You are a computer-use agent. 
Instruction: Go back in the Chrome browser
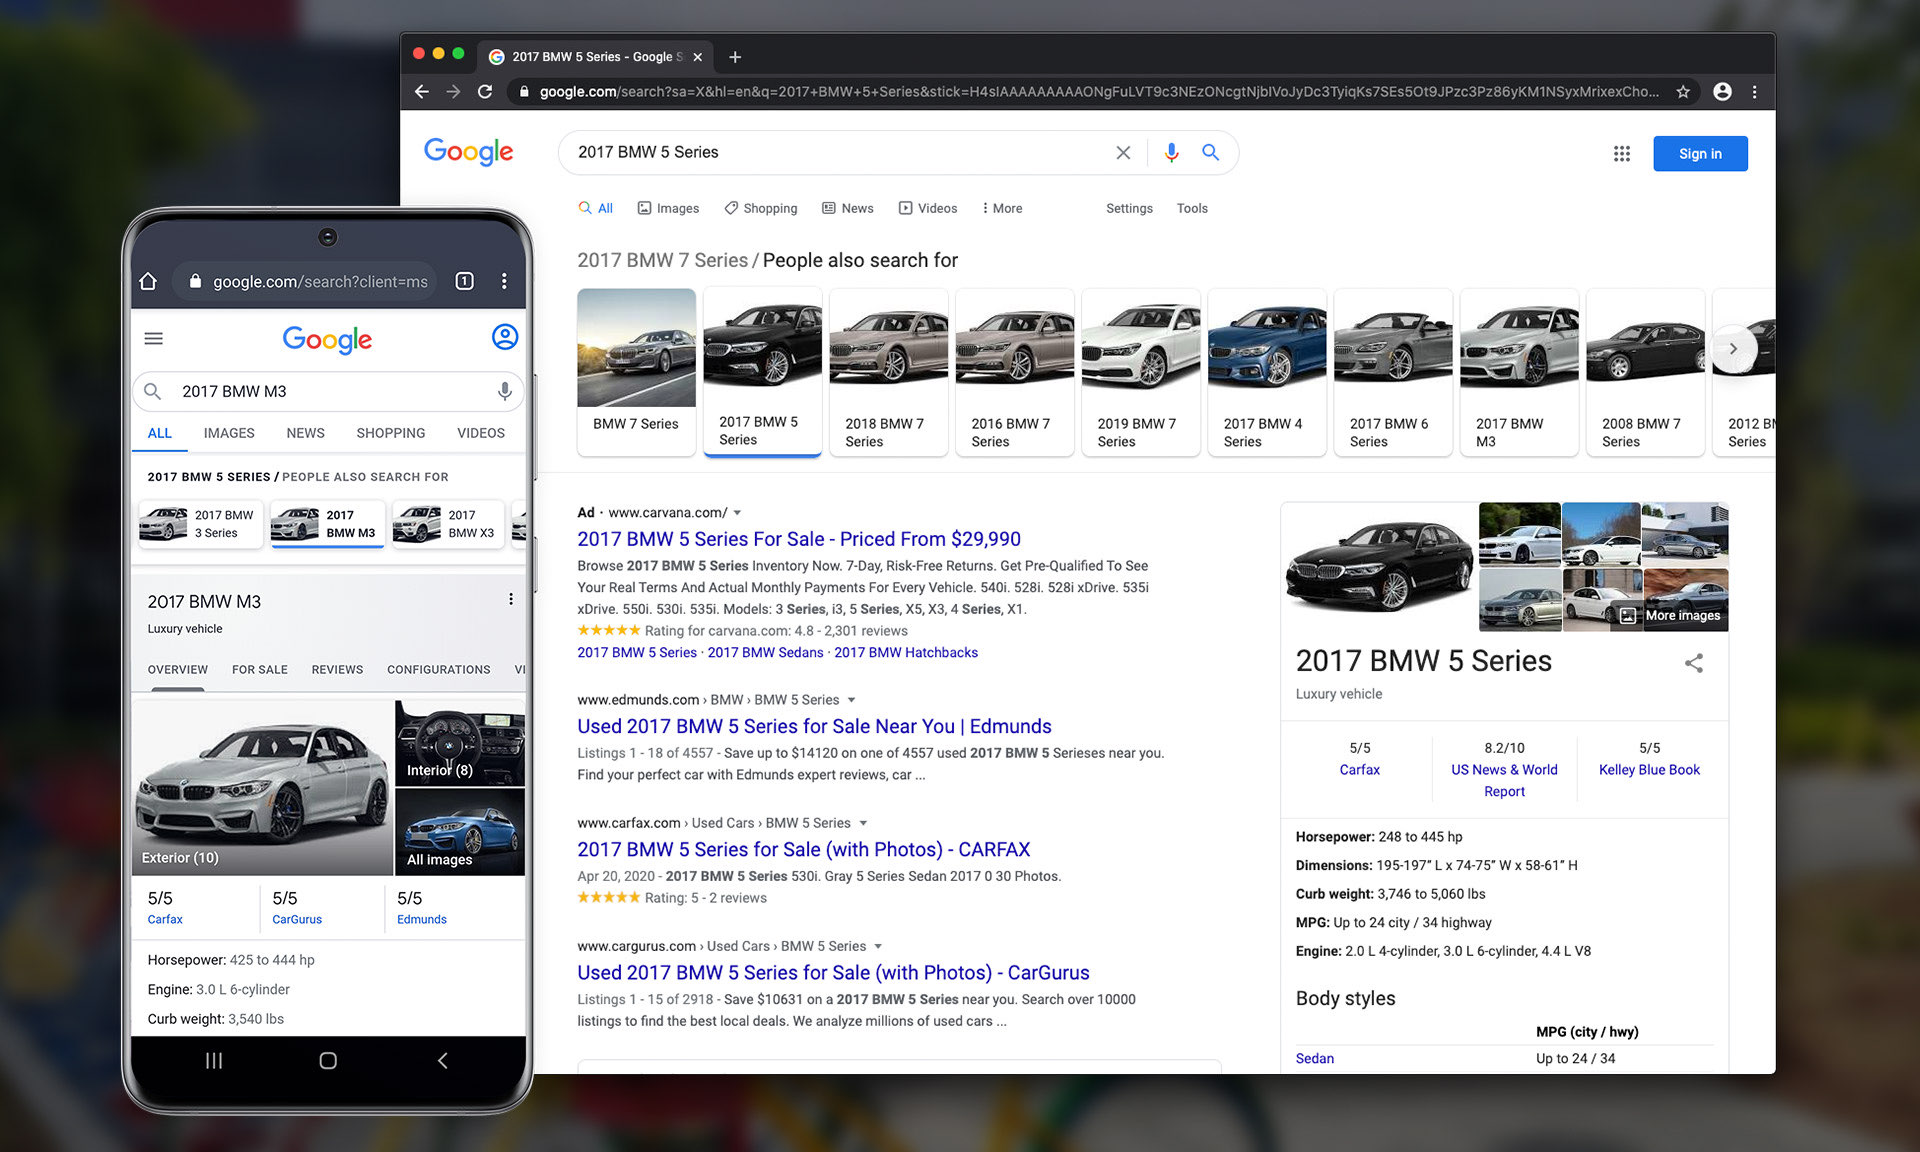(422, 92)
